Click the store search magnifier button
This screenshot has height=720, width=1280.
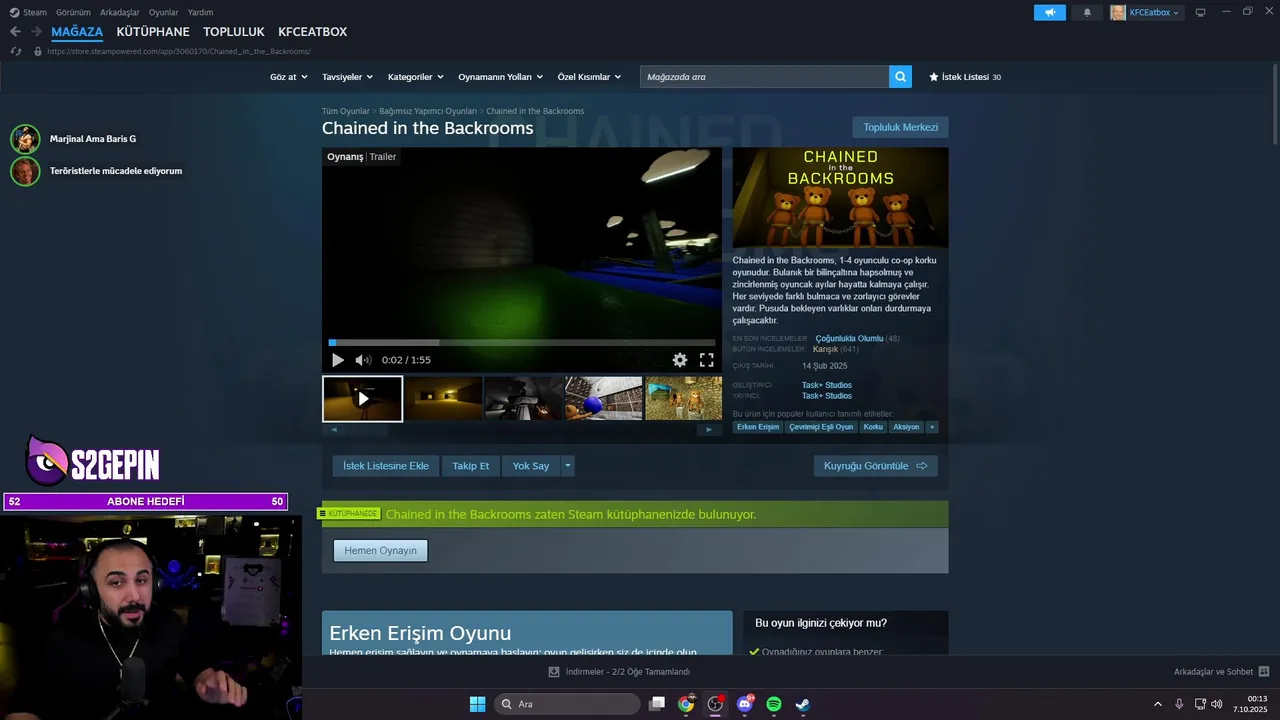coord(900,76)
